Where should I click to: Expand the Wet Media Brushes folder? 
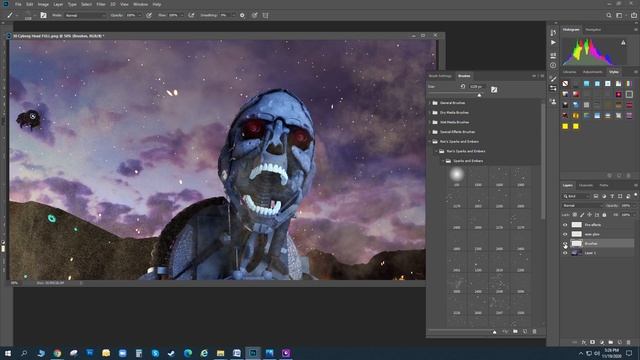coord(430,122)
